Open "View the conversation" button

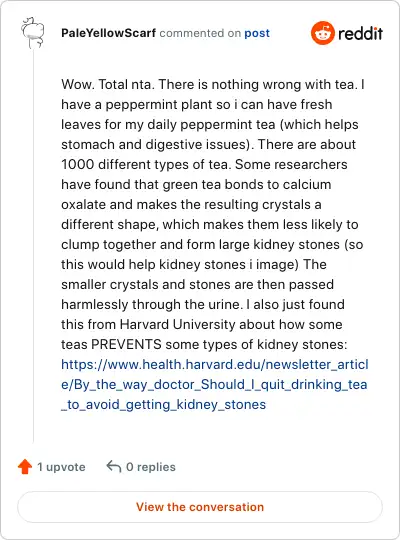[200, 507]
